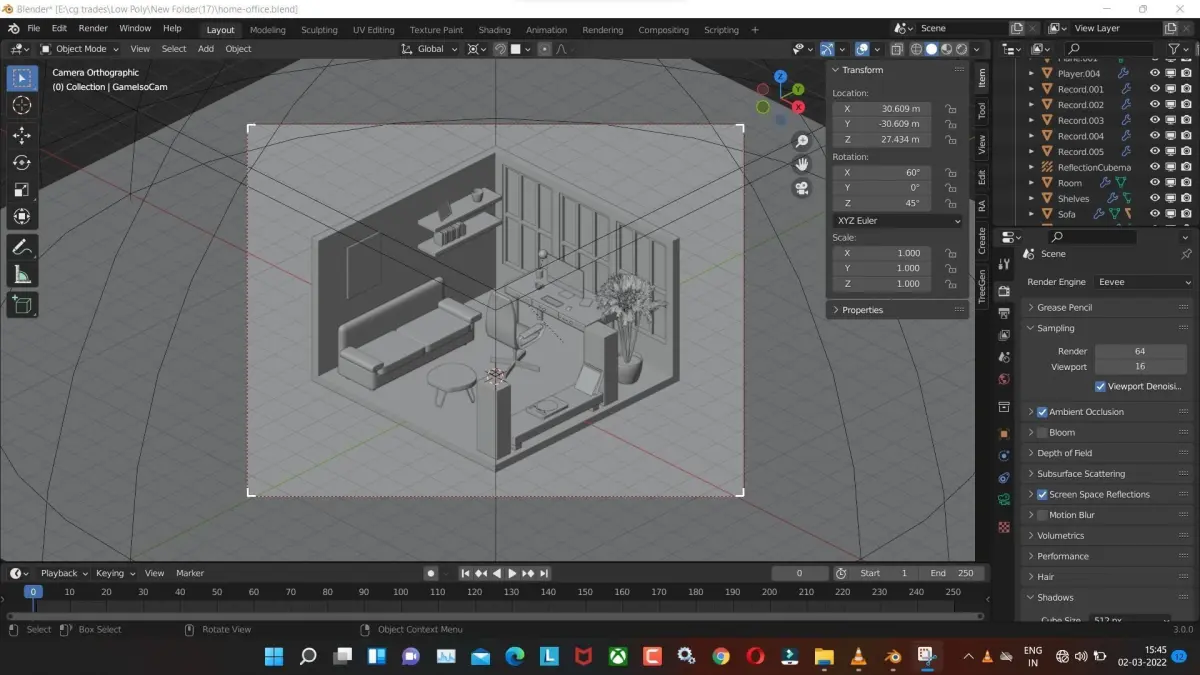Open the Object properties tab icon
Image resolution: width=1200 pixels, height=675 pixels.
coord(1005,433)
